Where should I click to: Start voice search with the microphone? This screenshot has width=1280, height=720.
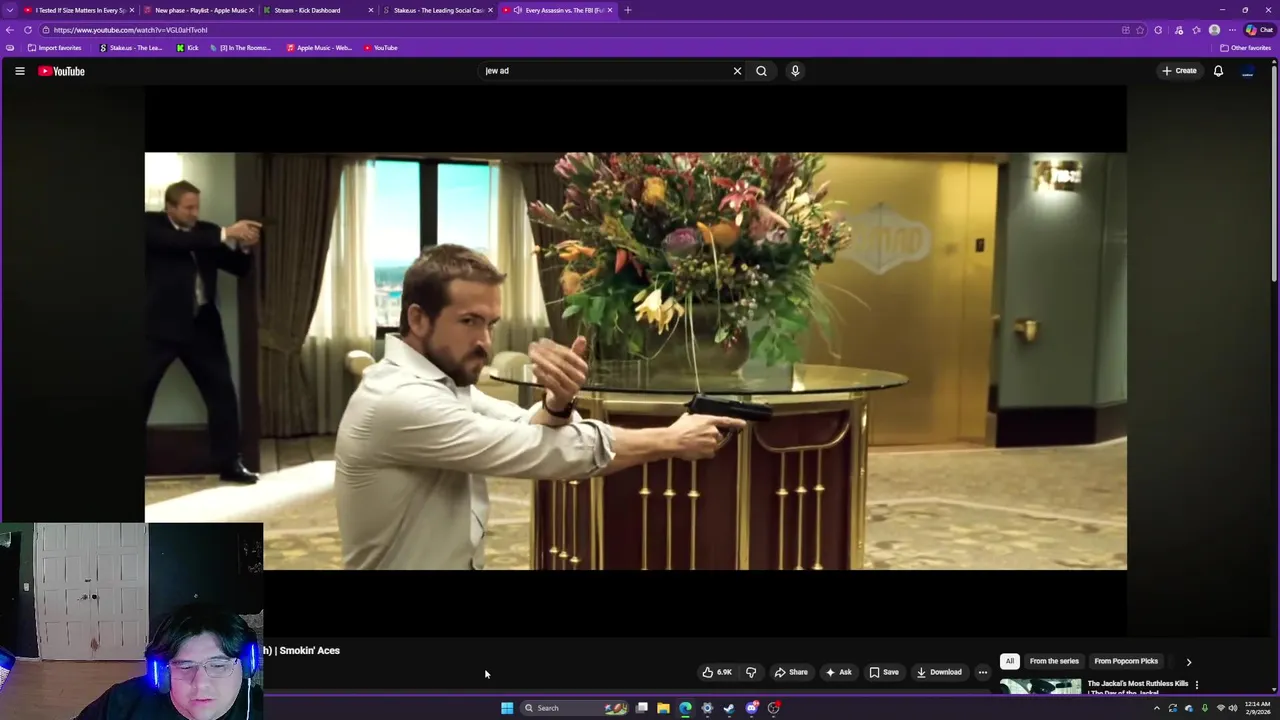pyautogui.click(x=795, y=71)
